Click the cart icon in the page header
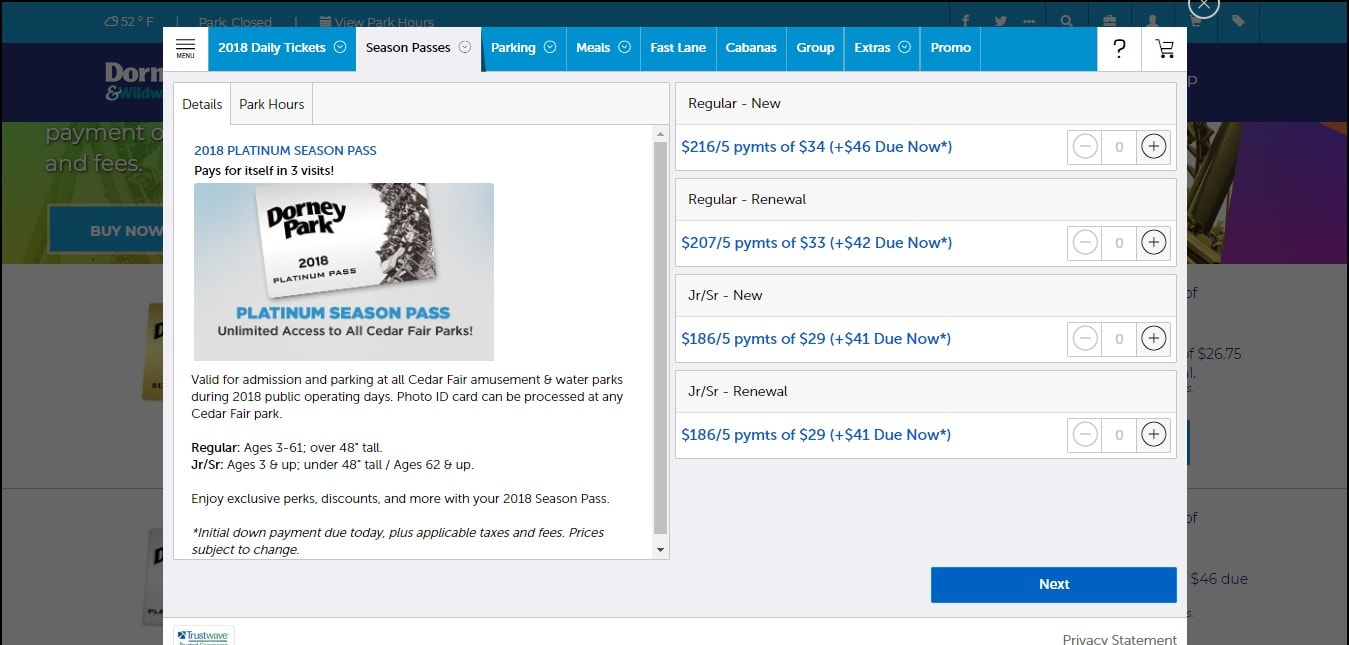This screenshot has height=645, width=1349. 1196,21
